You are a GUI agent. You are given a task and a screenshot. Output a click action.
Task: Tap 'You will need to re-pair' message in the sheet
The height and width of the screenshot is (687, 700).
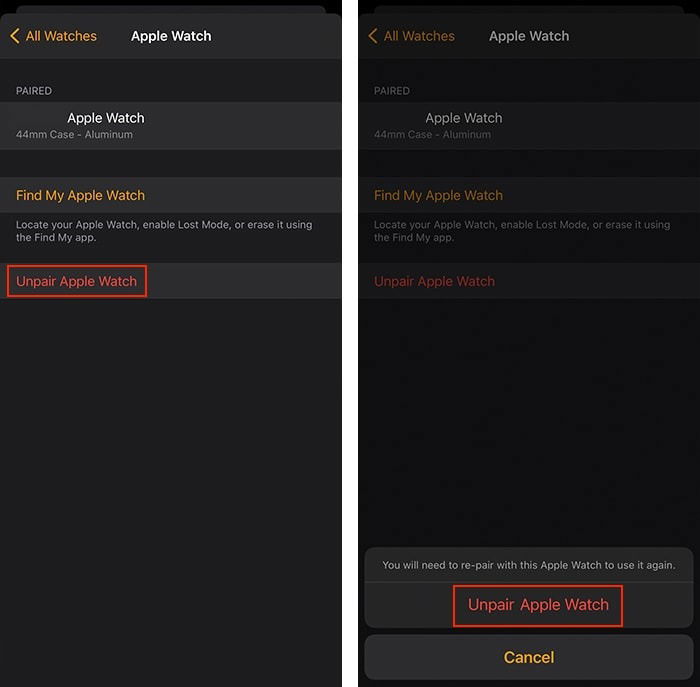click(x=529, y=565)
